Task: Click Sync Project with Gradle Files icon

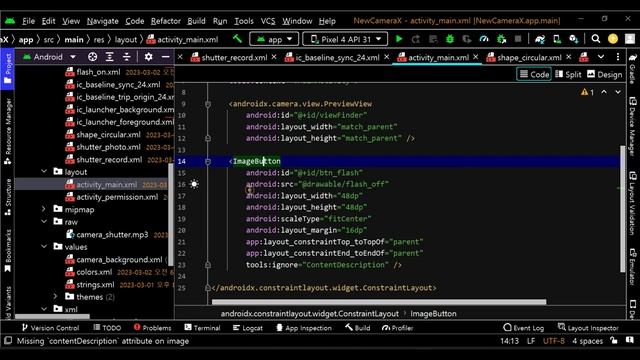Action: pyautogui.click(x=540, y=39)
